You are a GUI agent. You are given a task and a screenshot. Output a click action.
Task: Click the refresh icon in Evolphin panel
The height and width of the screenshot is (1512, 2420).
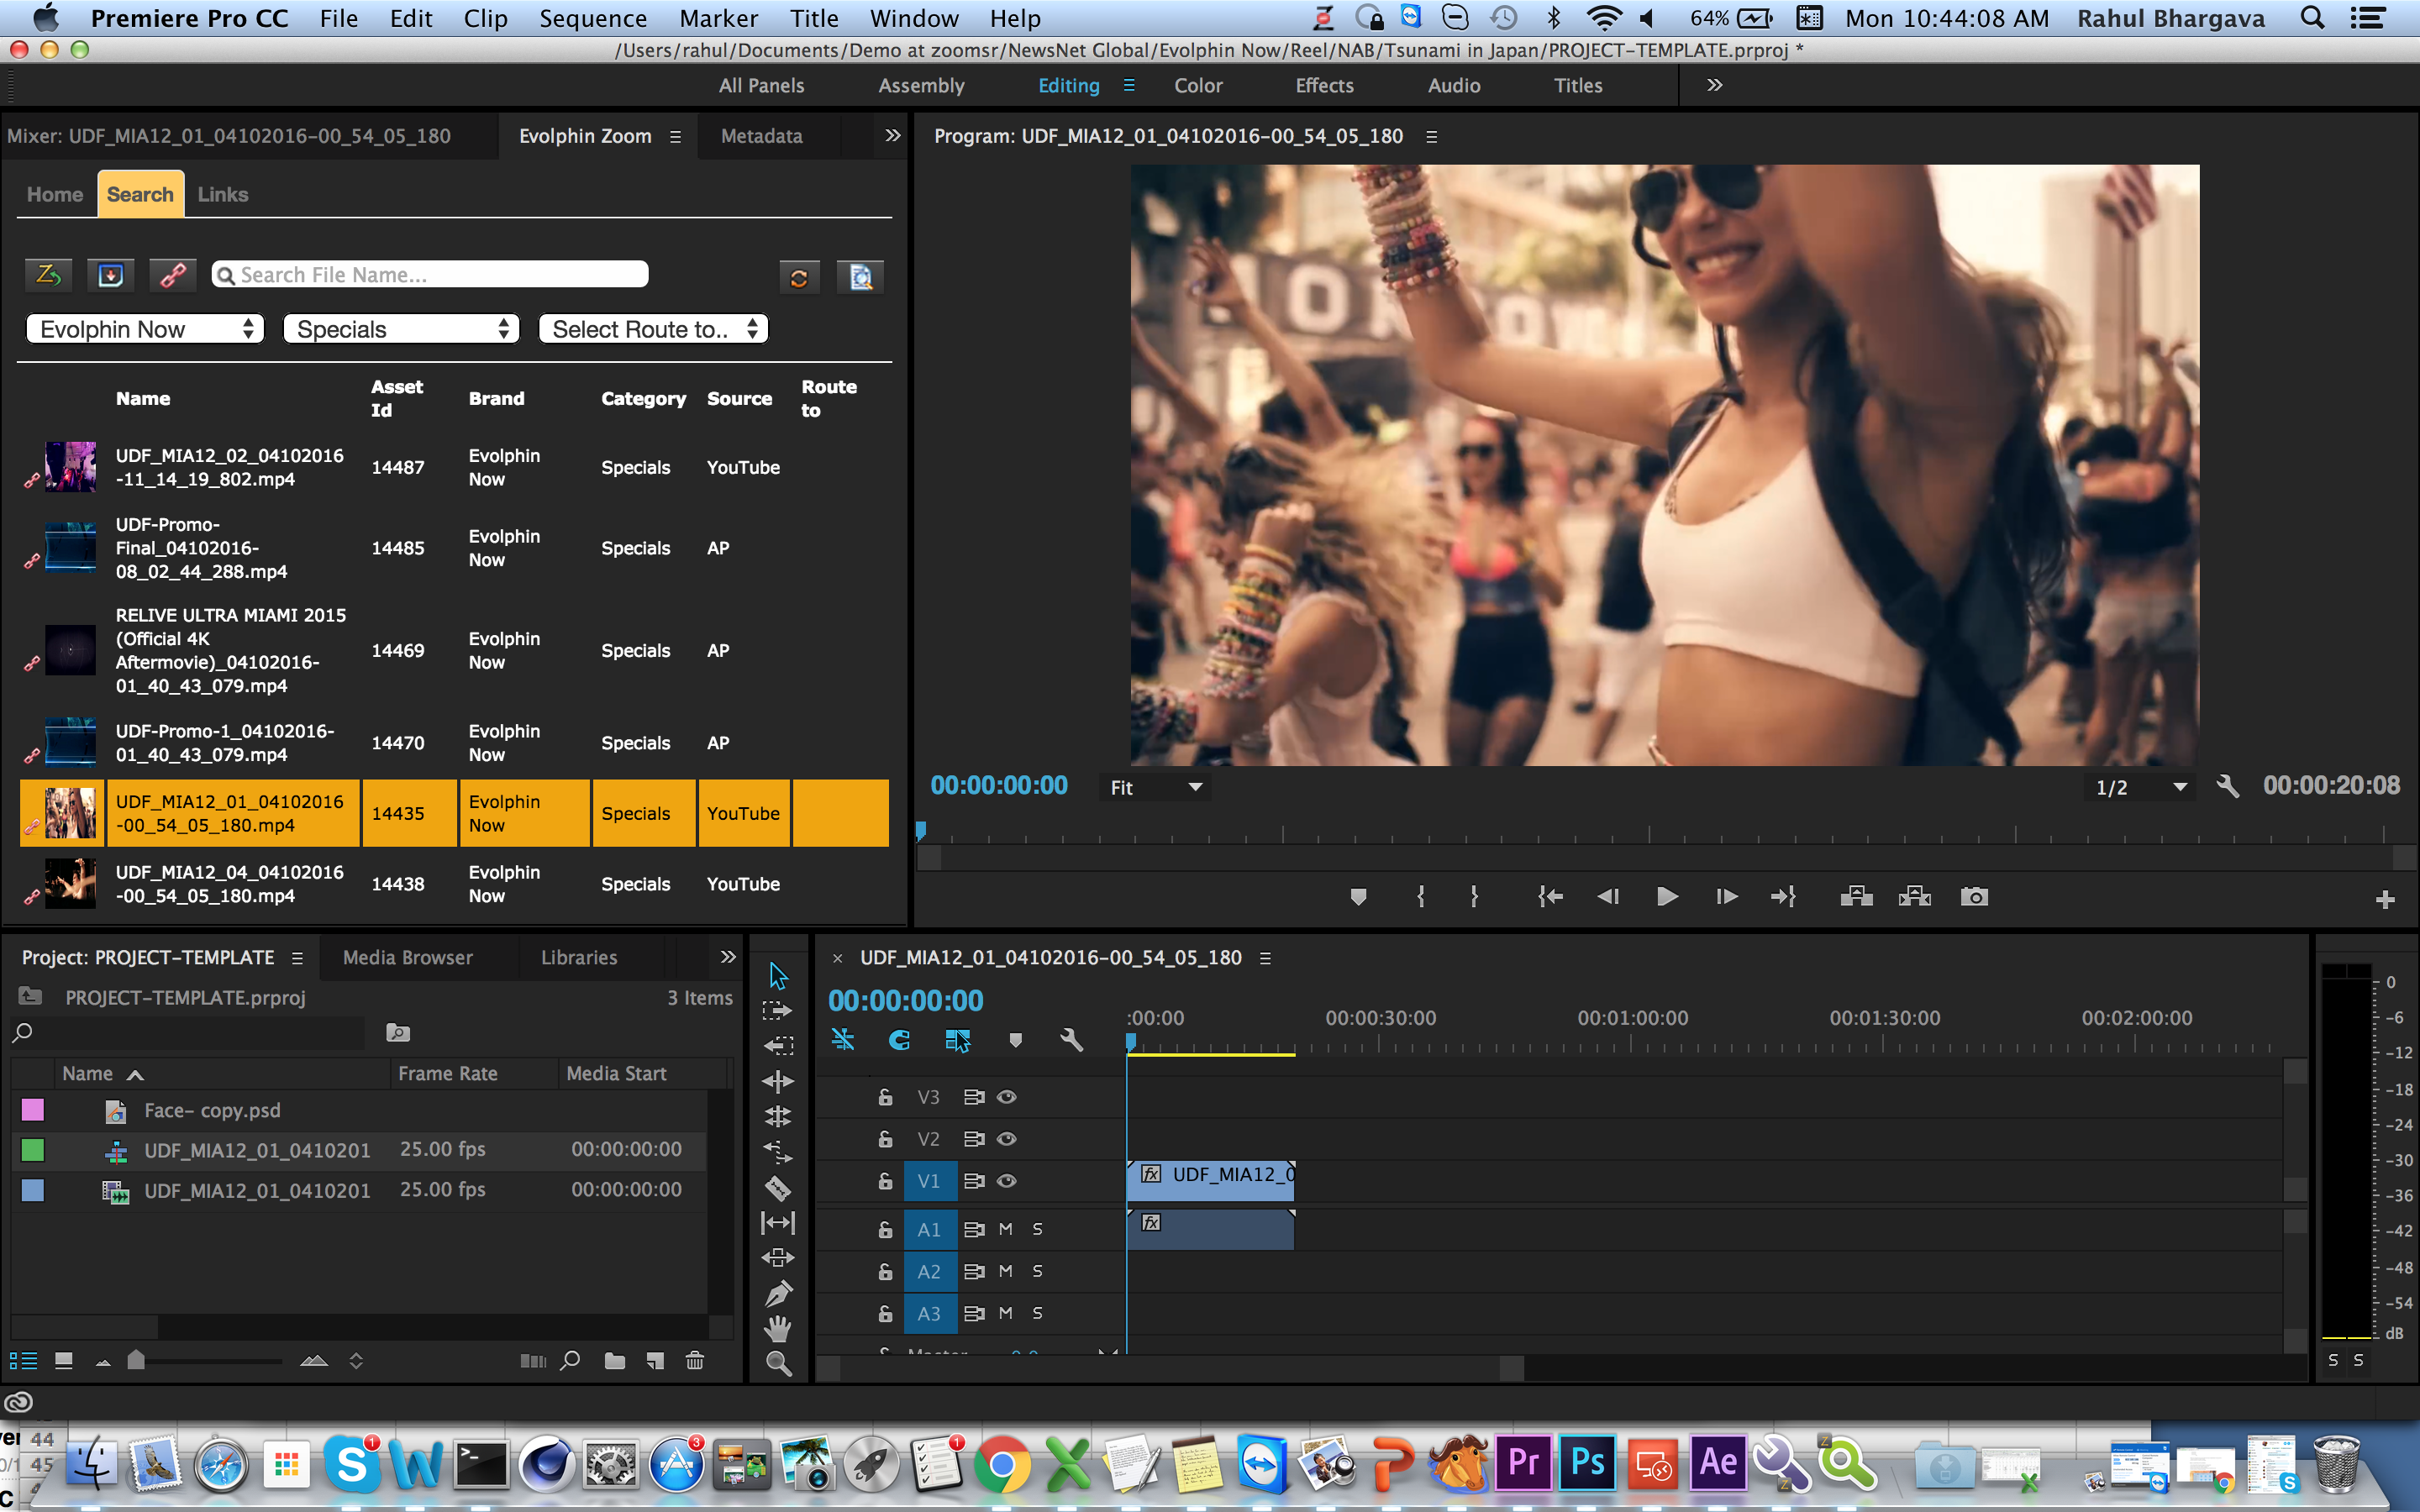799,277
